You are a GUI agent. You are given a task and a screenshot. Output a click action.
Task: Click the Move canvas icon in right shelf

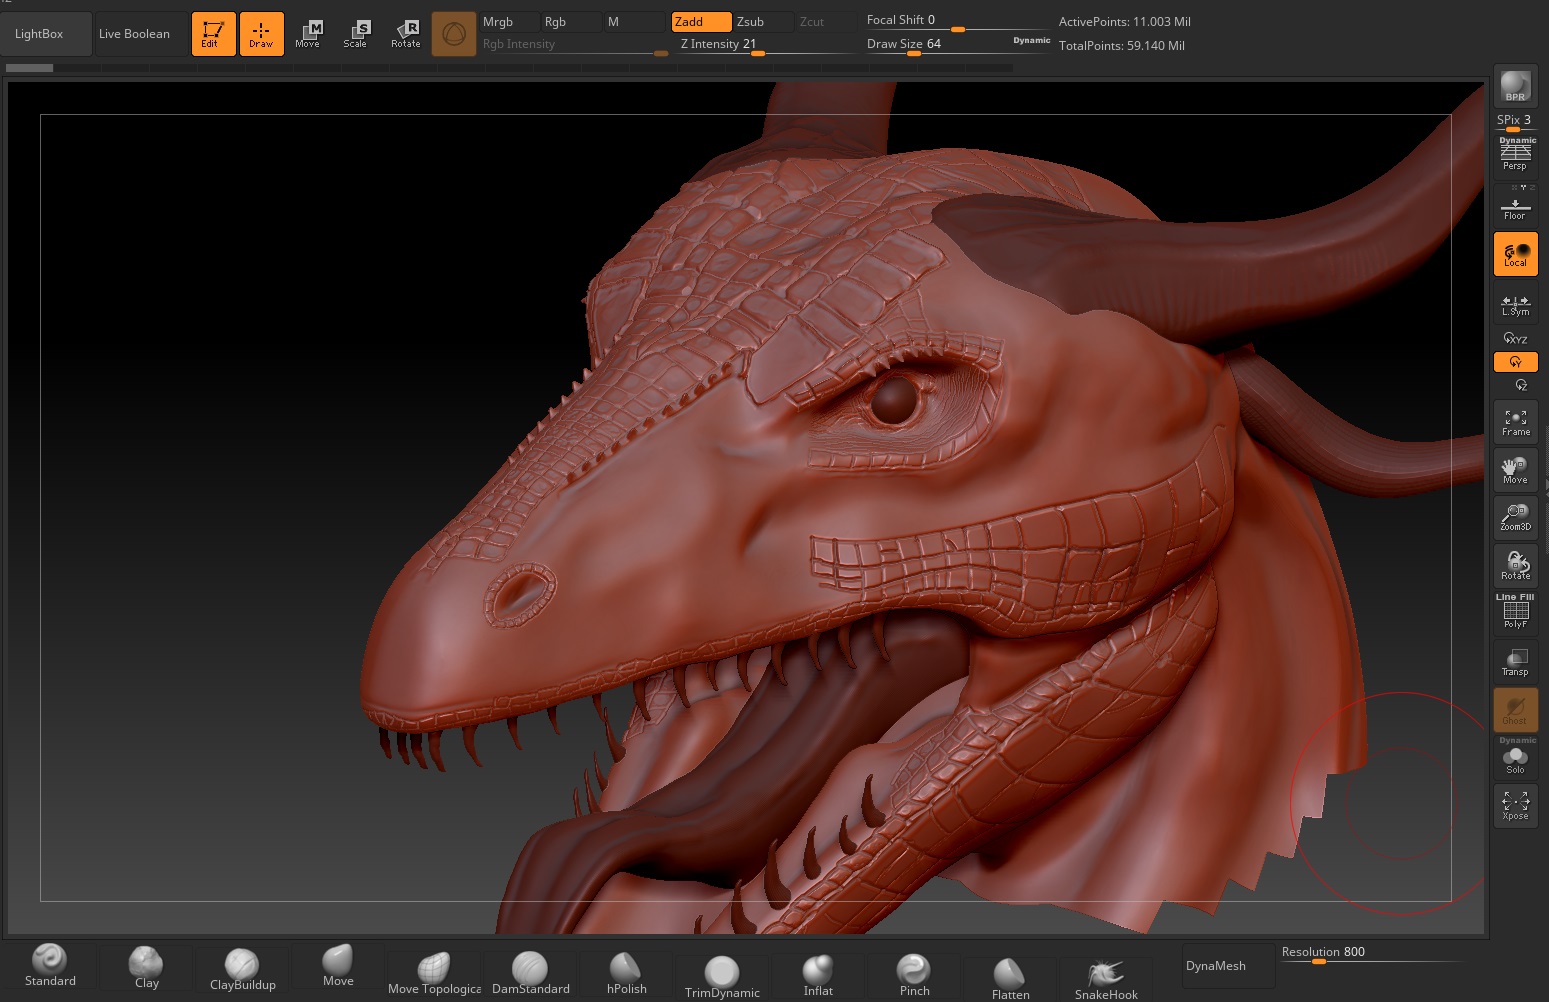(1515, 470)
